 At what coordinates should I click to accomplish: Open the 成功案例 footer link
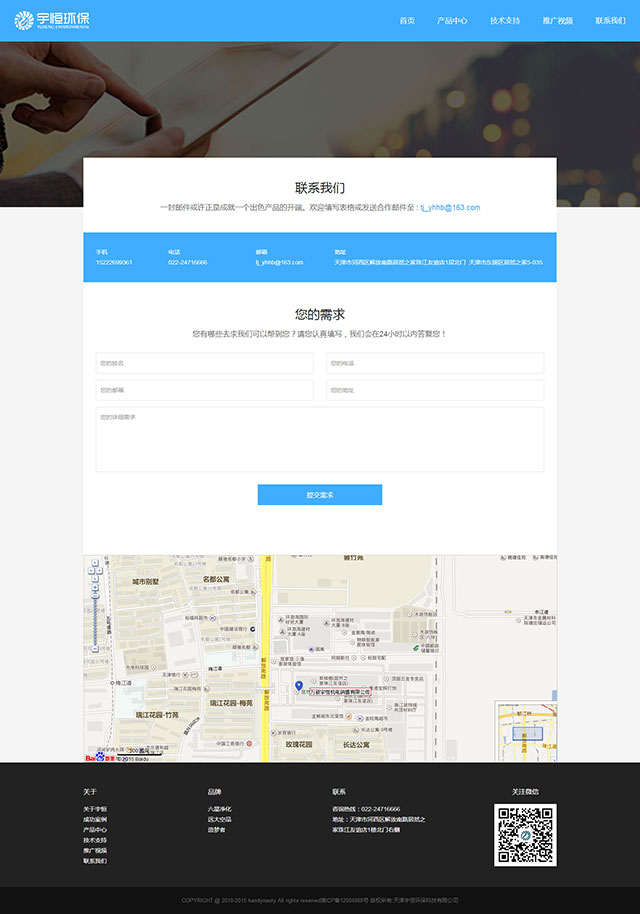point(95,819)
